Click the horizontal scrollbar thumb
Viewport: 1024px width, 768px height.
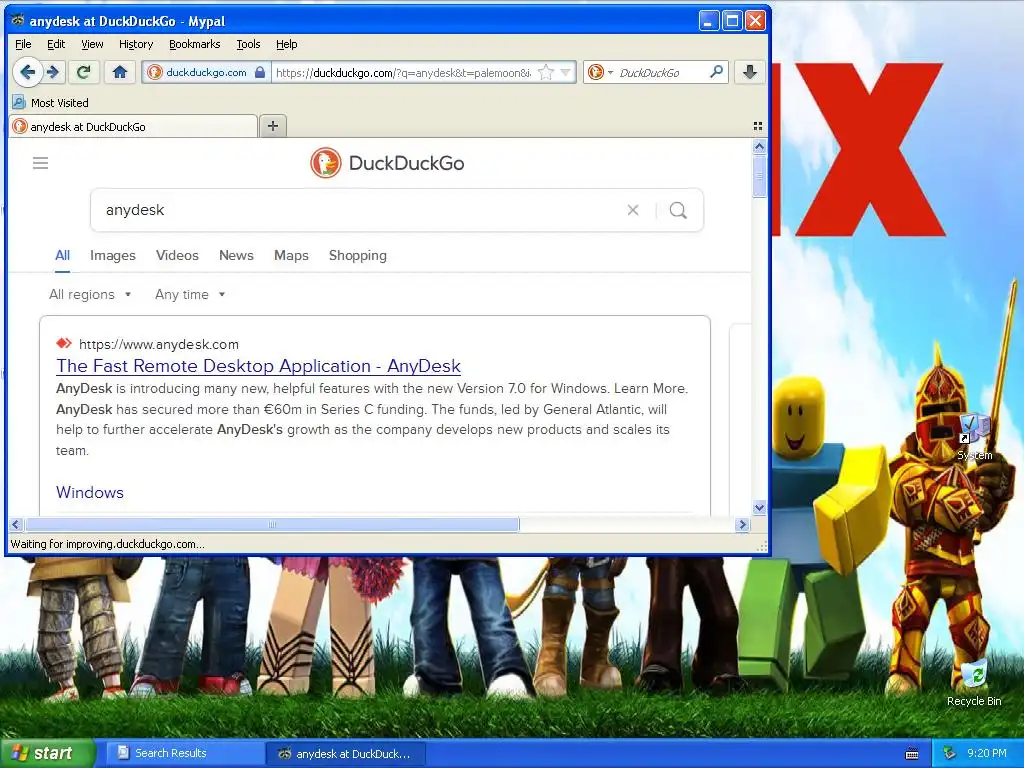tap(272, 524)
